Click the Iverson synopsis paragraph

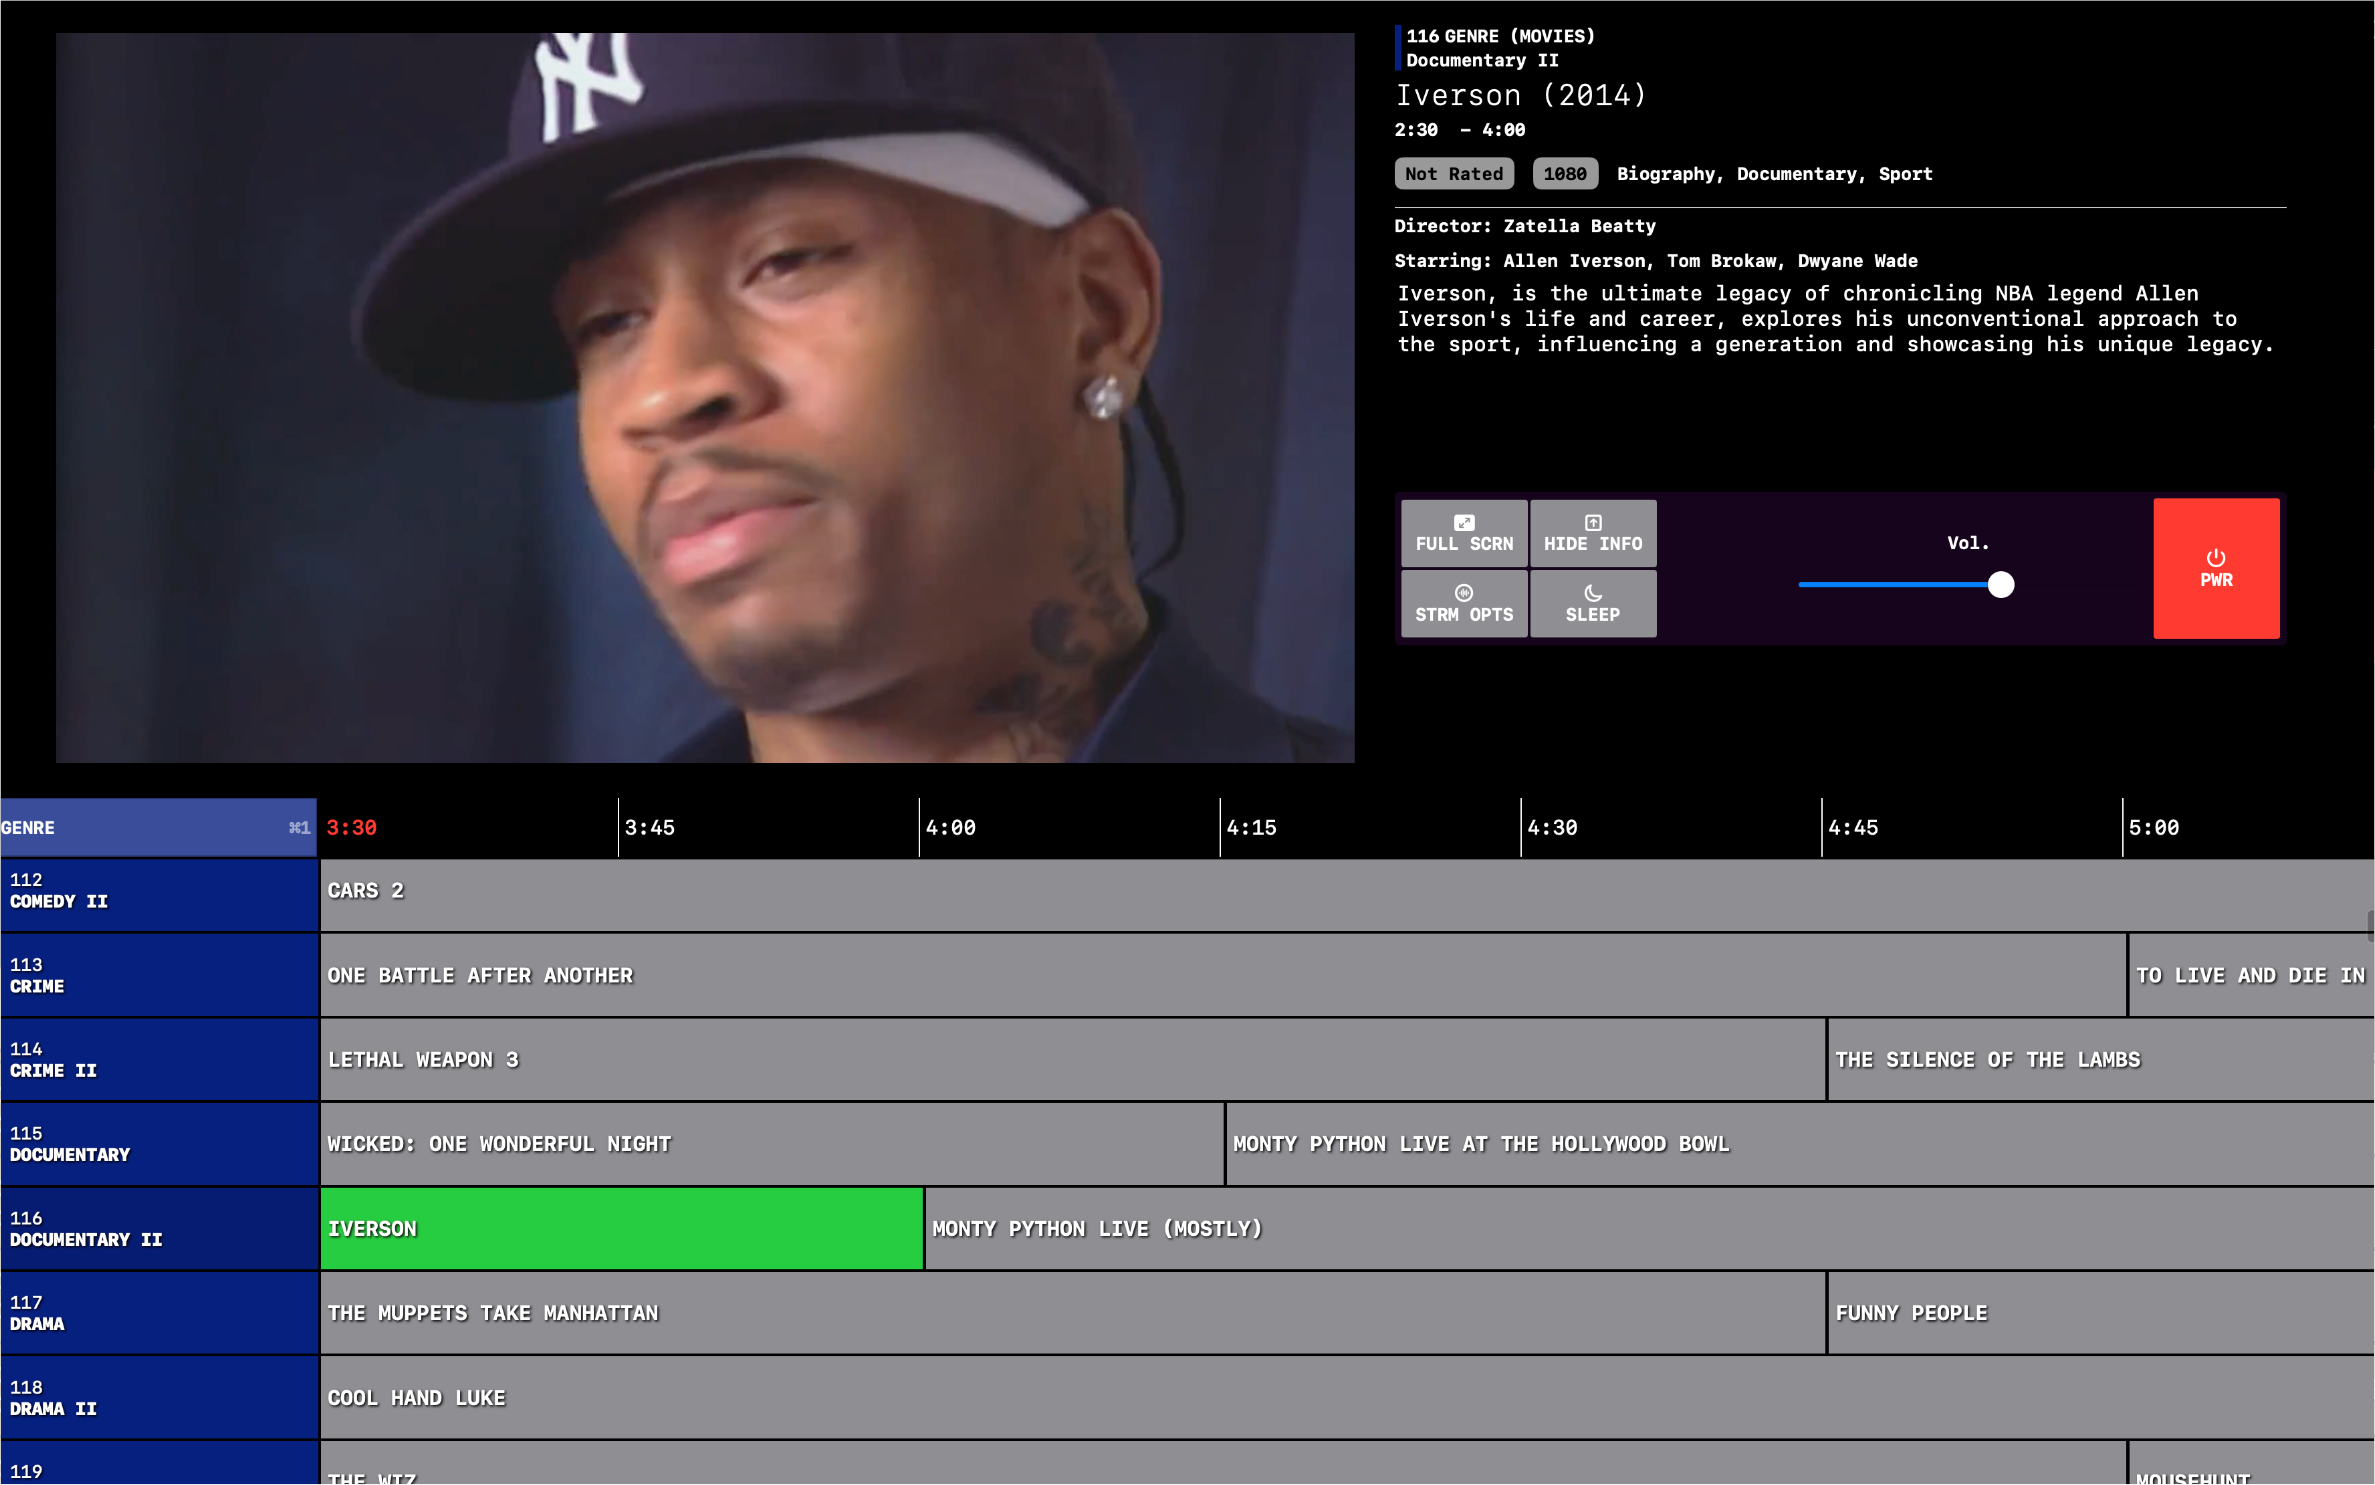[x=1835, y=319]
